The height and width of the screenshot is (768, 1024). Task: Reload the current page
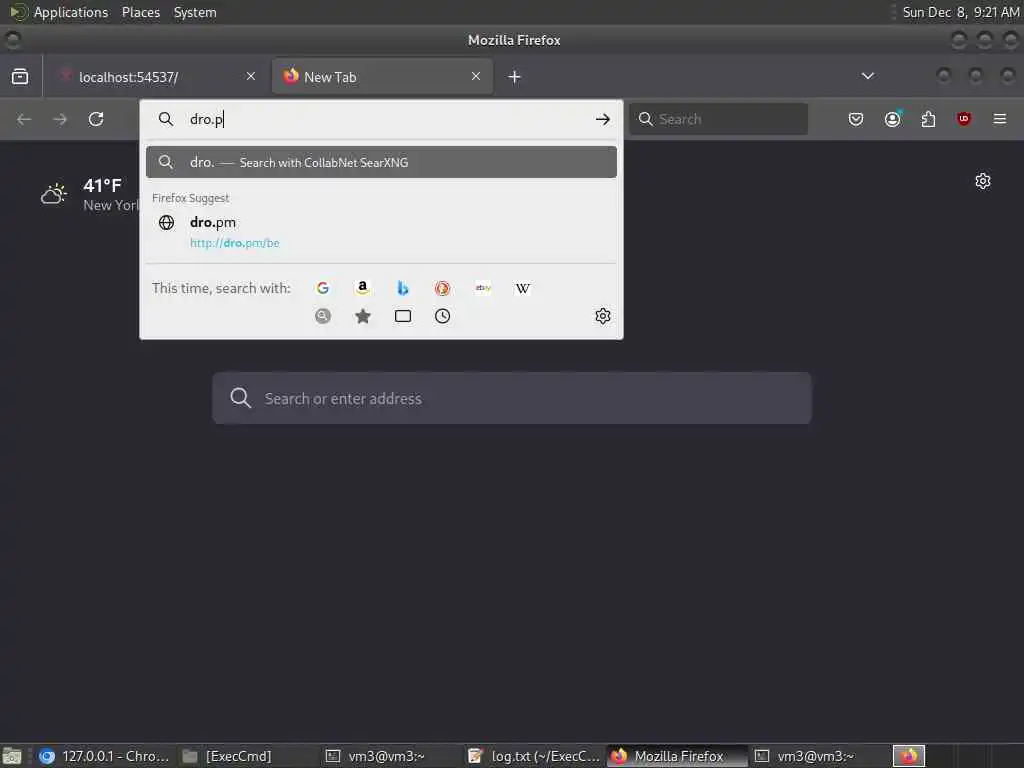pos(96,119)
